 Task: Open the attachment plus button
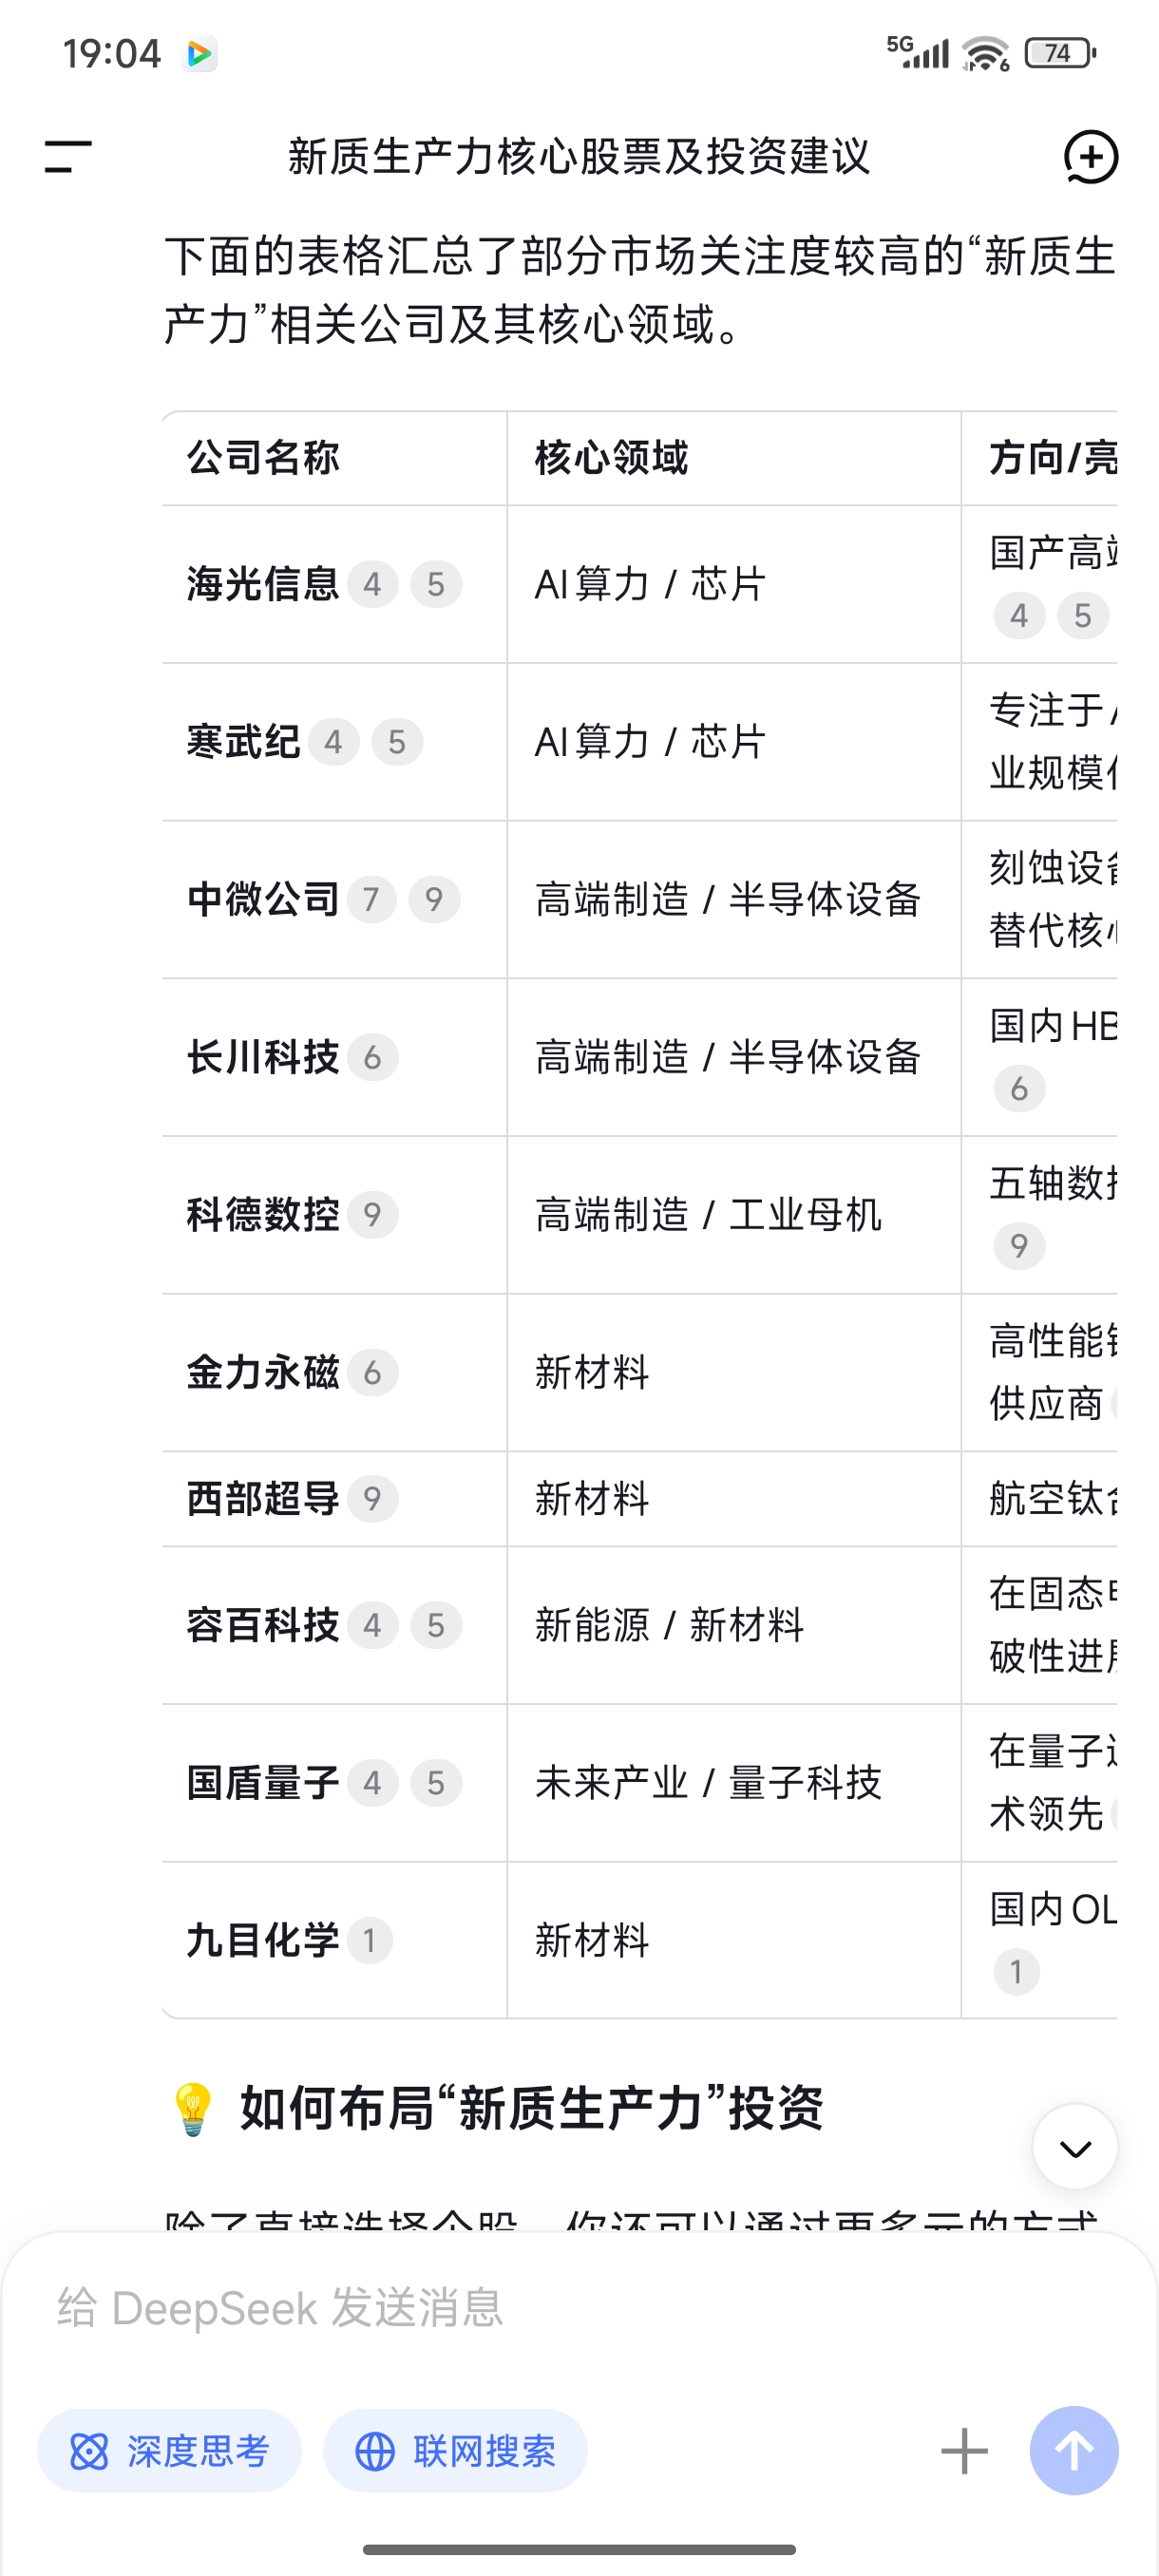click(x=964, y=2450)
